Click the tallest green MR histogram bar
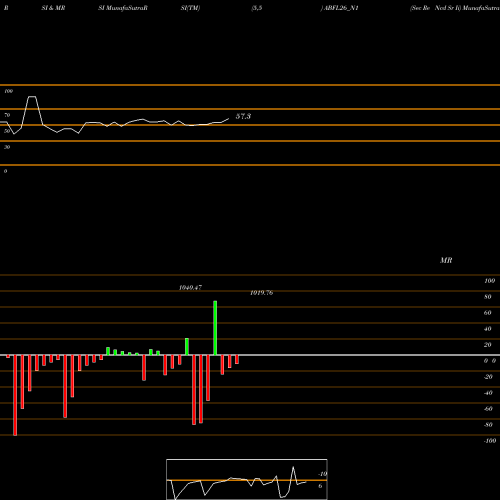The width and height of the screenshot is (500, 500). point(215,328)
